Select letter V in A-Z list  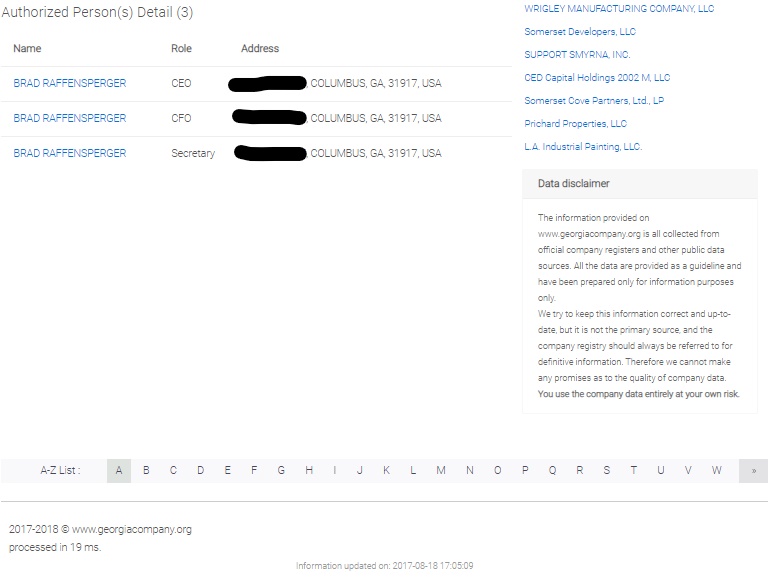click(688, 471)
